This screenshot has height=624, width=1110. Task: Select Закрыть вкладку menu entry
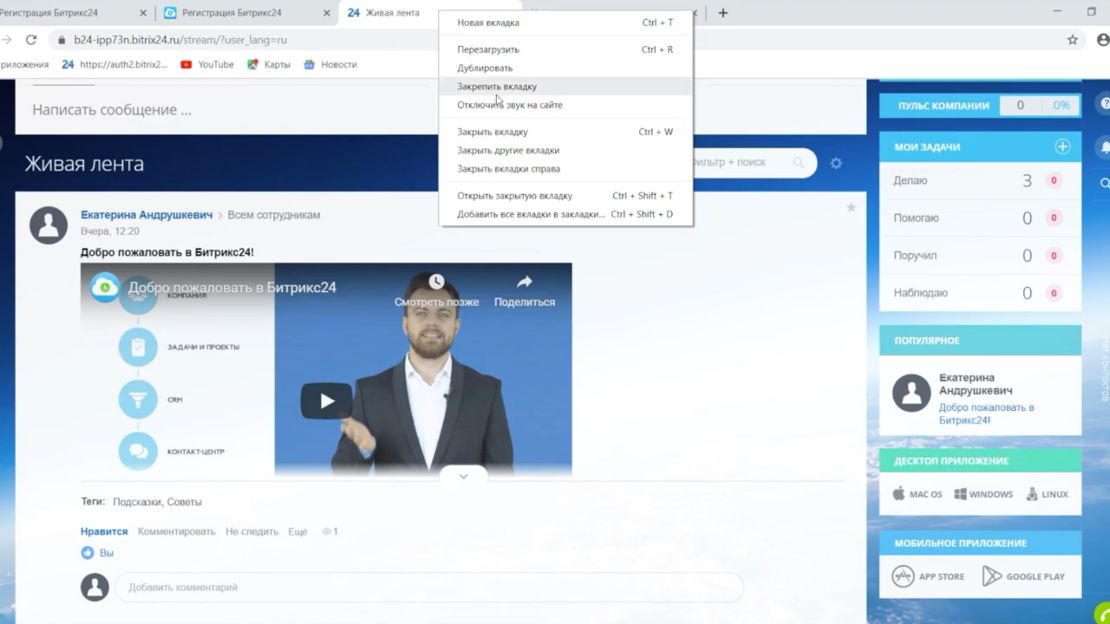[566, 132]
